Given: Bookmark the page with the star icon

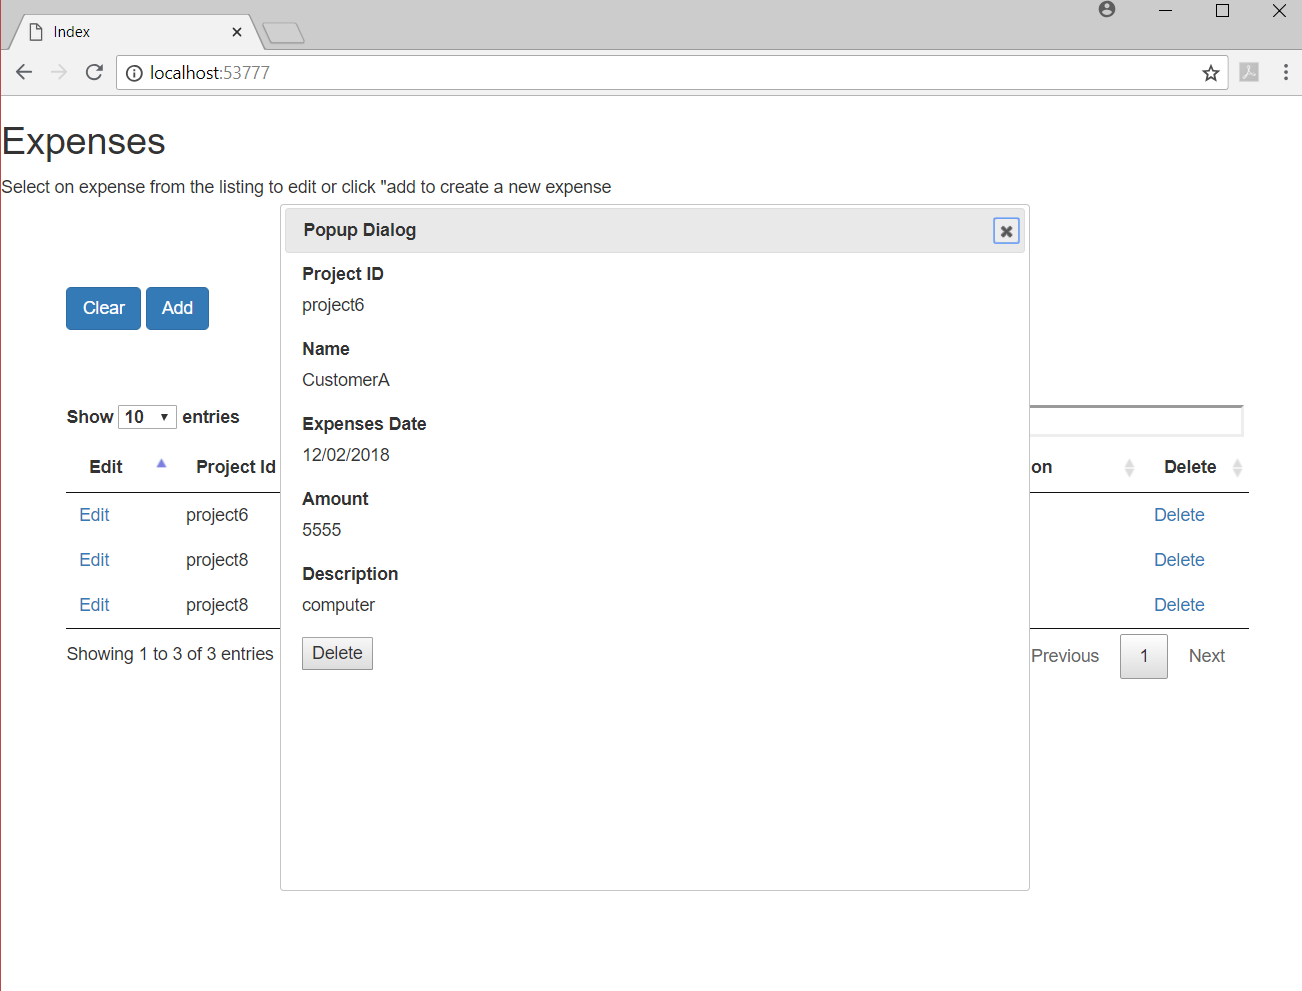Looking at the screenshot, I should 1210,72.
